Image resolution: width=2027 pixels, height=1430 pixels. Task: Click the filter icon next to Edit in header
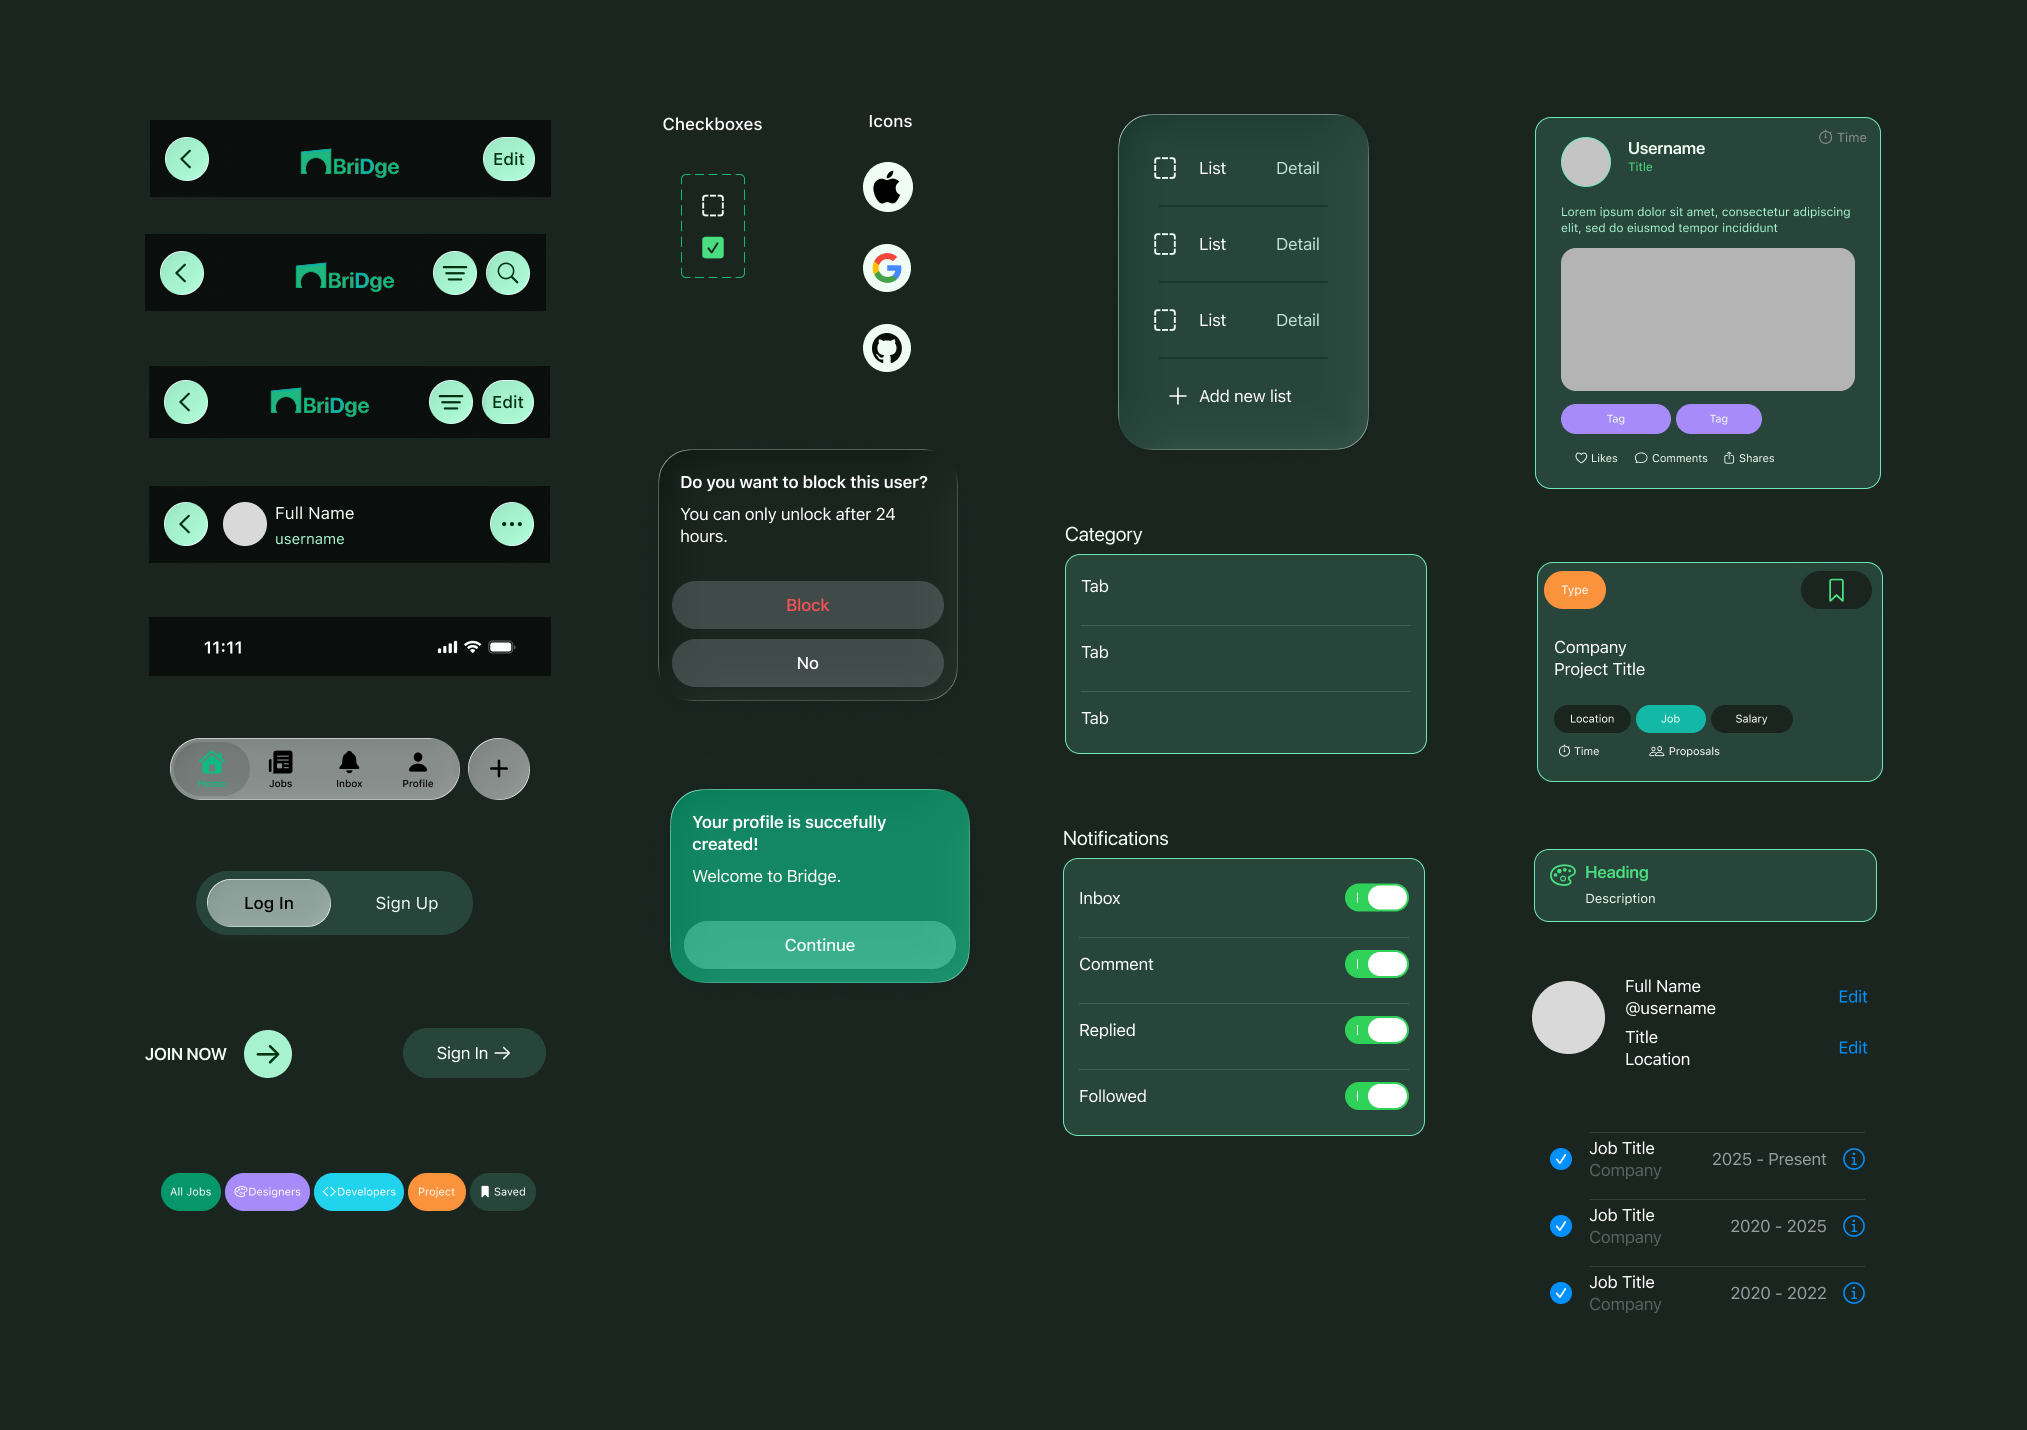tap(451, 402)
